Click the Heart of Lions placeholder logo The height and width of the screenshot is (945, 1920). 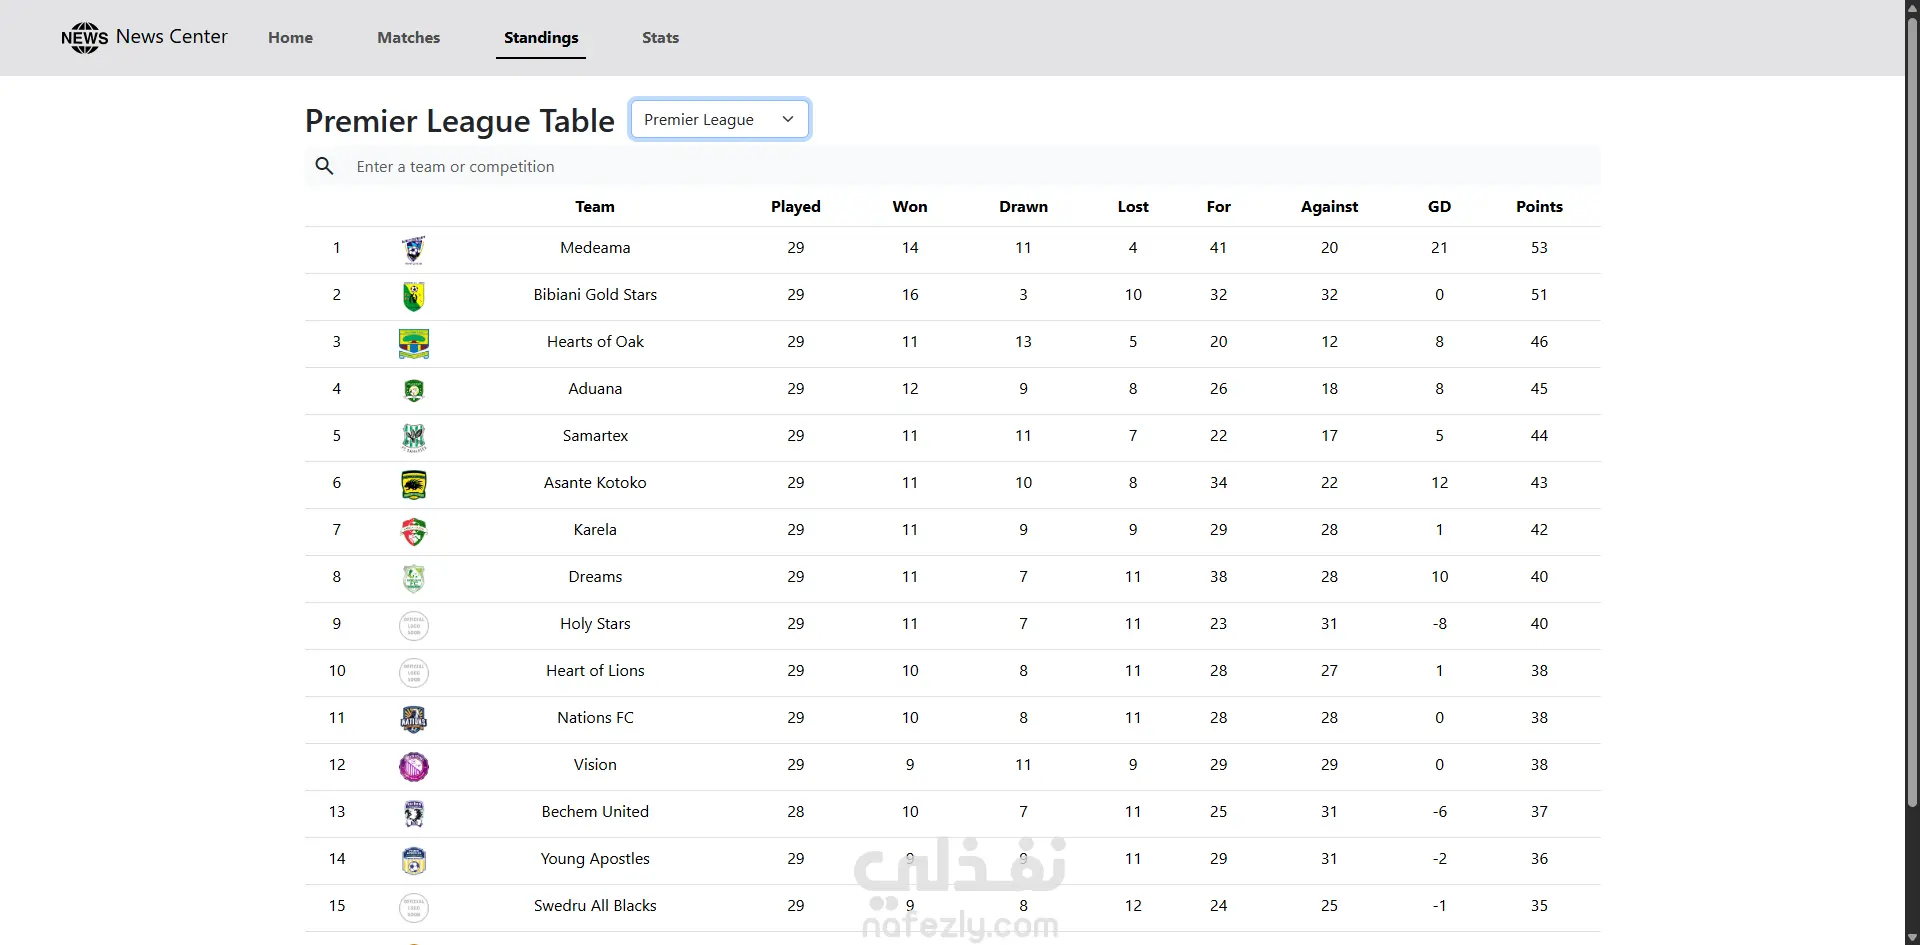414,672
